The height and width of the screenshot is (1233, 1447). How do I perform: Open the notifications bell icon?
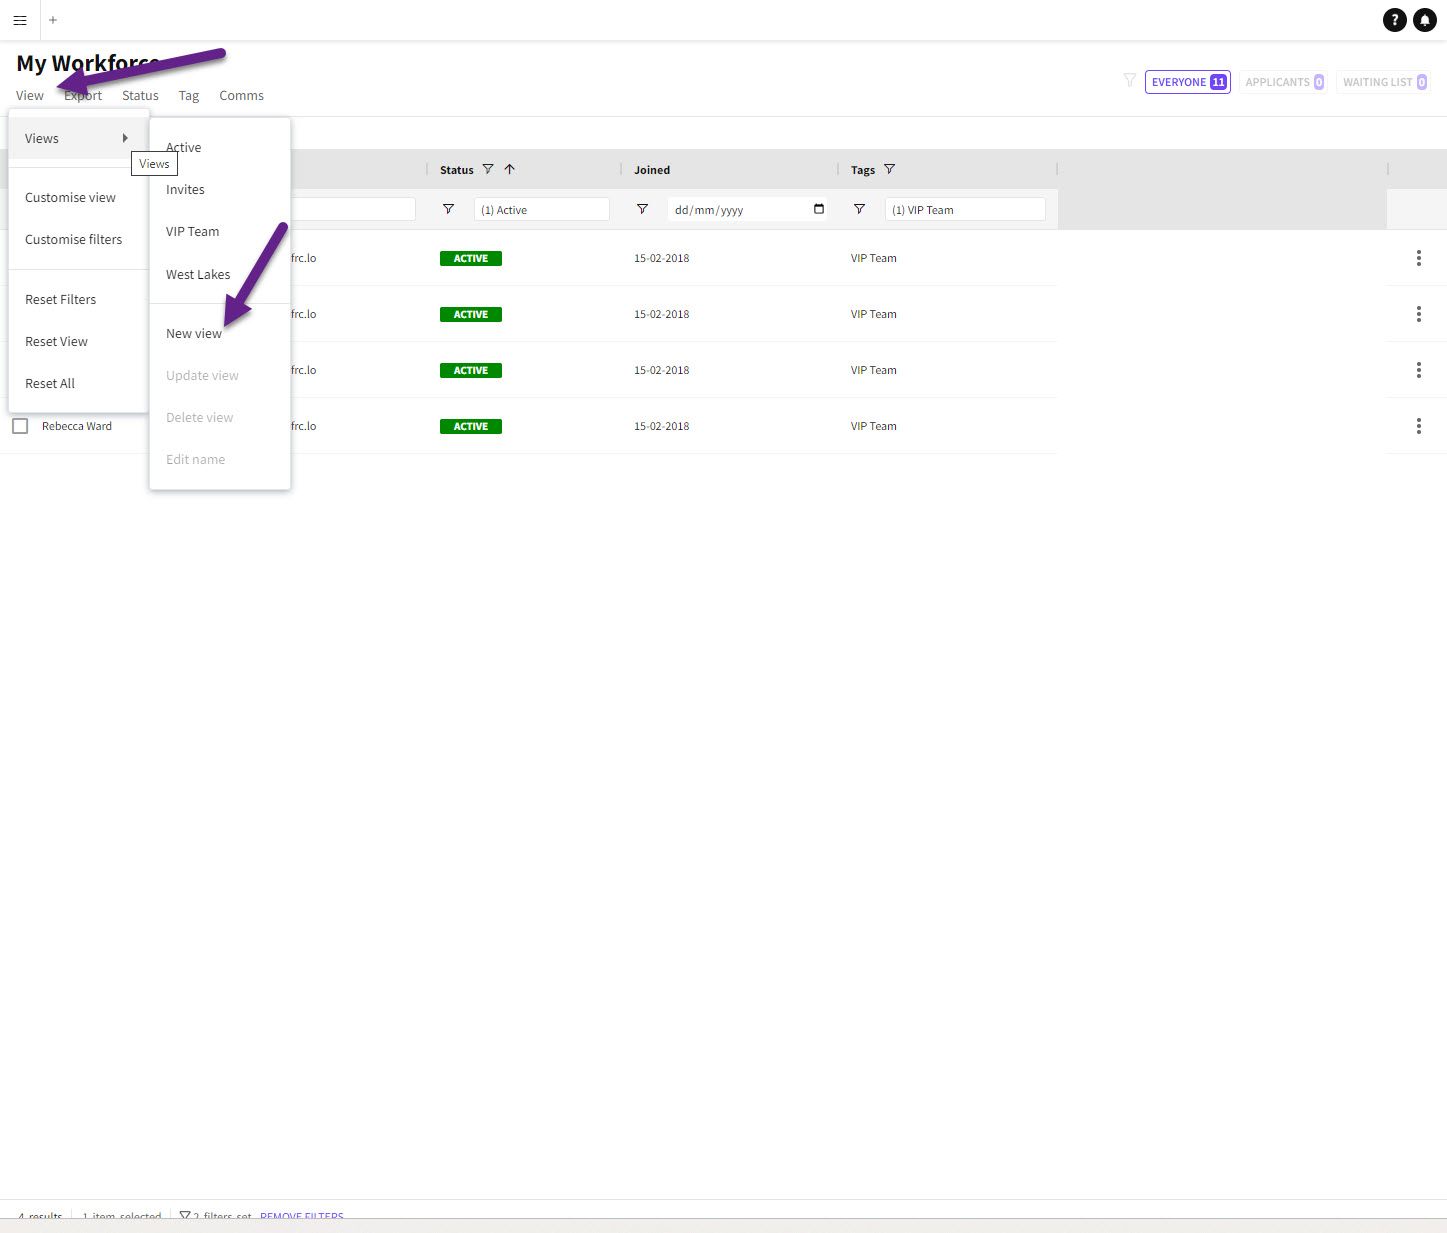point(1425,20)
